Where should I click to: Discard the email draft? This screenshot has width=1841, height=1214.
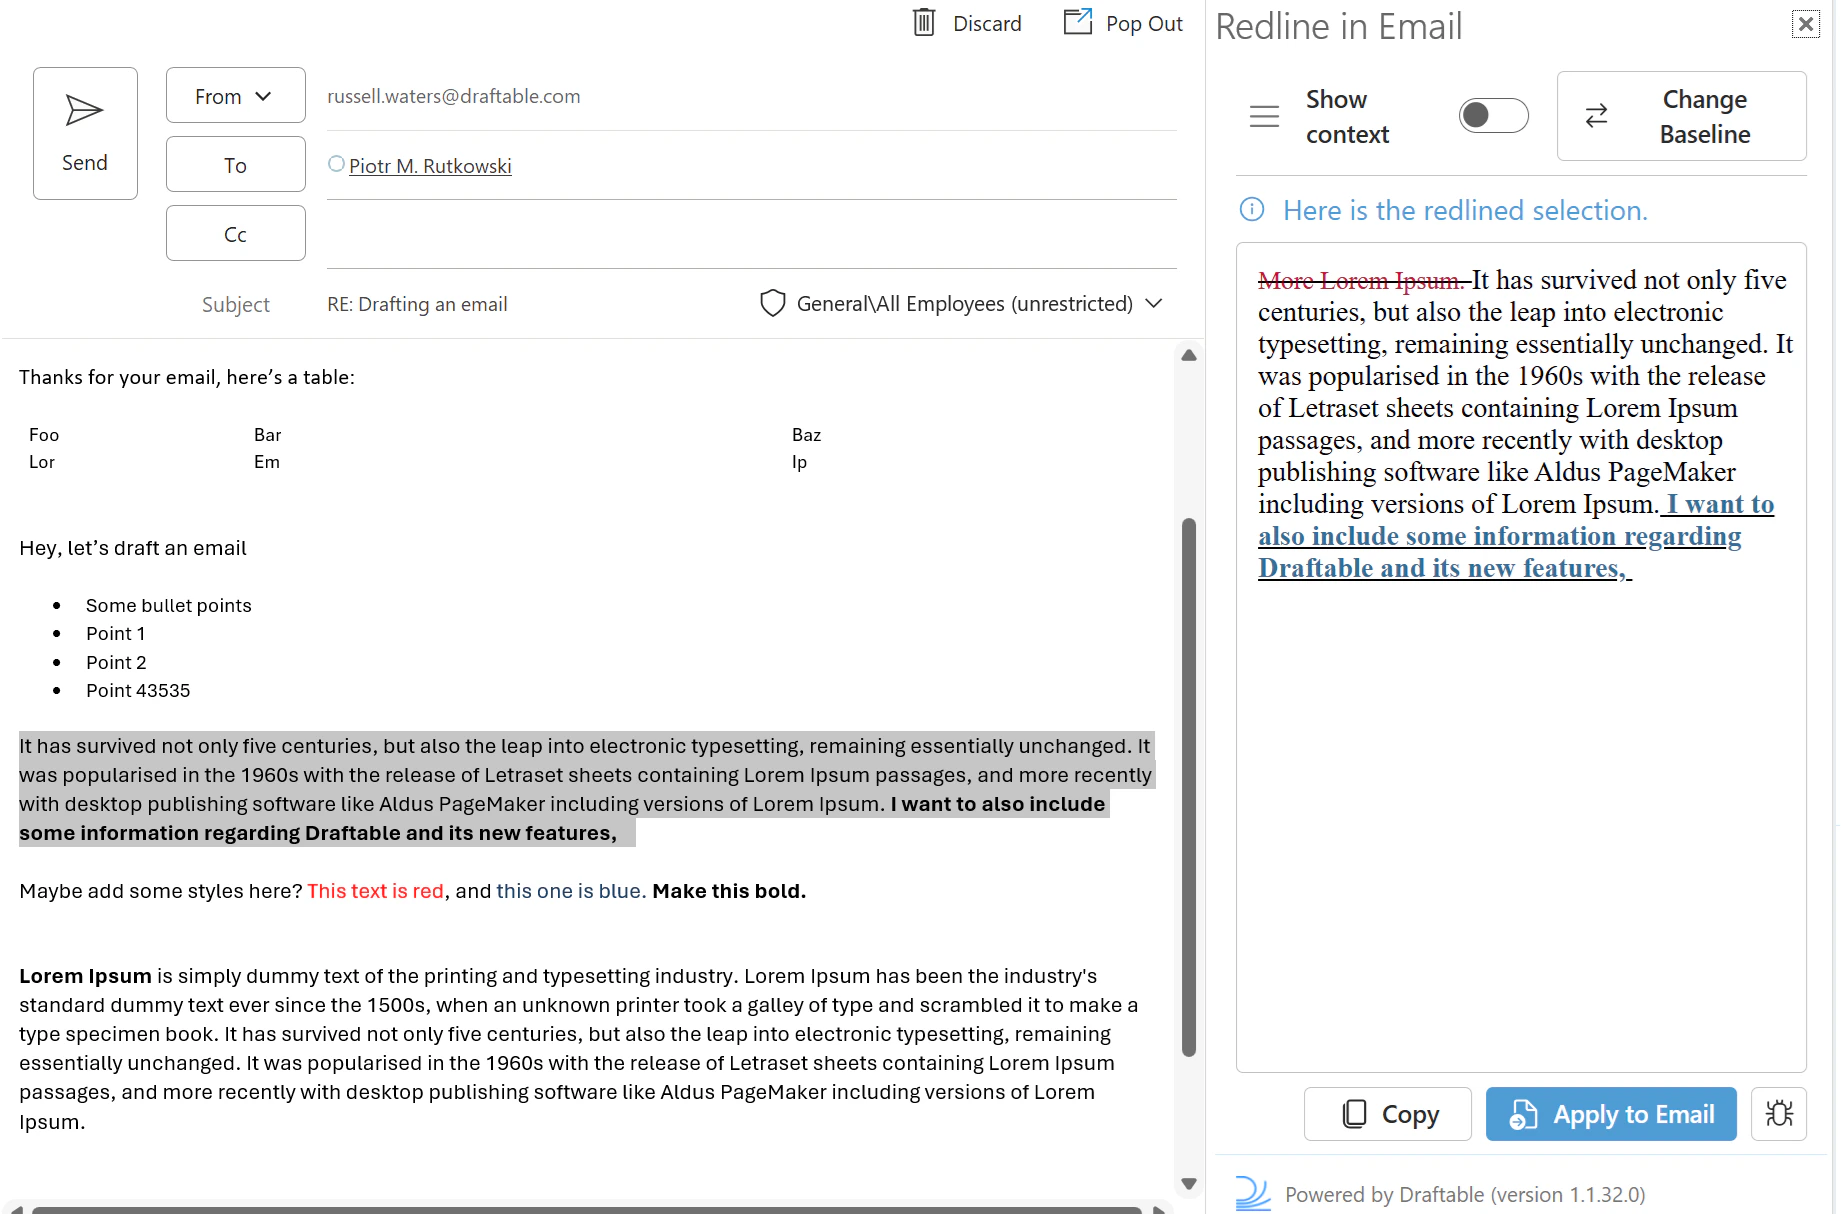(967, 23)
